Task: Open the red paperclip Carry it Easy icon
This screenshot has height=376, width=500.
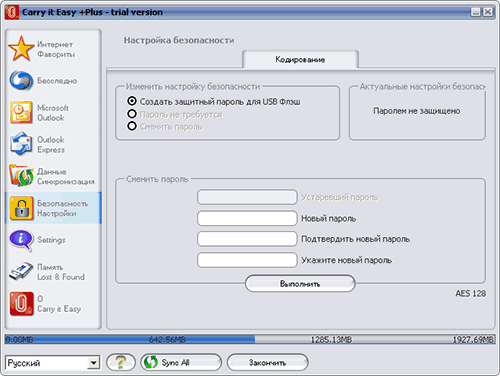Action: tap(22, 304)
